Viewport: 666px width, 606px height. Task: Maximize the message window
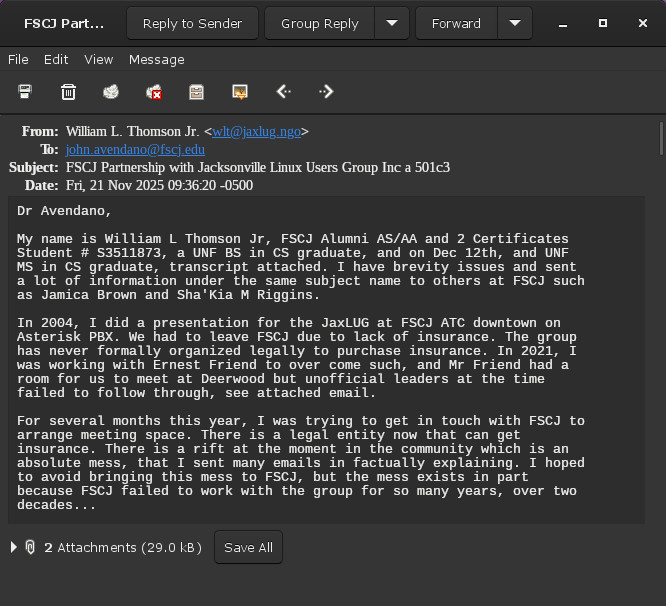click(x=603, y=23)
